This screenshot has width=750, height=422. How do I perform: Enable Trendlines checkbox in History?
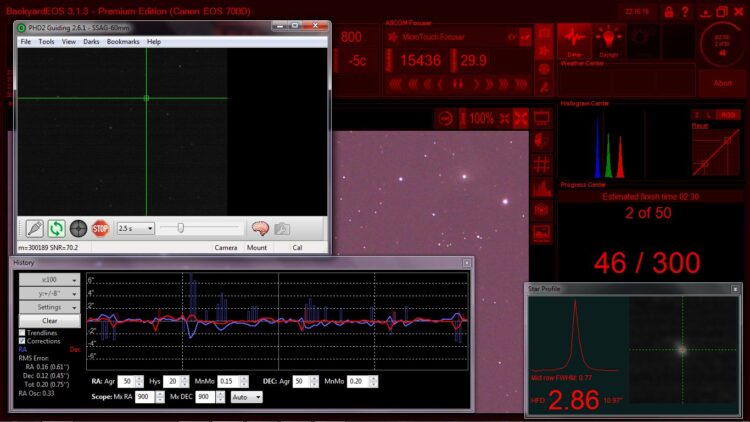(22, 333)
